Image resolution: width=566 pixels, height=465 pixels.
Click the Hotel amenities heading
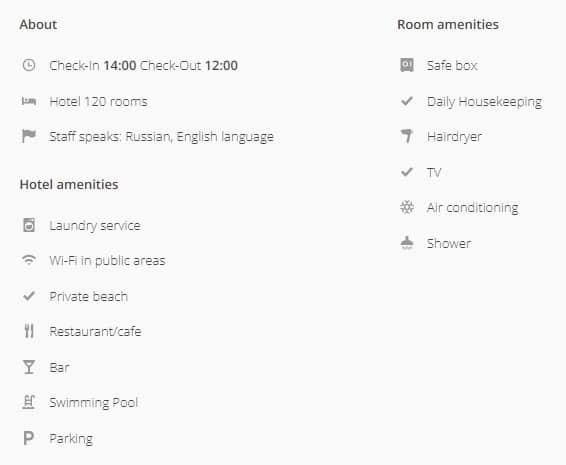tap(69, 184)
